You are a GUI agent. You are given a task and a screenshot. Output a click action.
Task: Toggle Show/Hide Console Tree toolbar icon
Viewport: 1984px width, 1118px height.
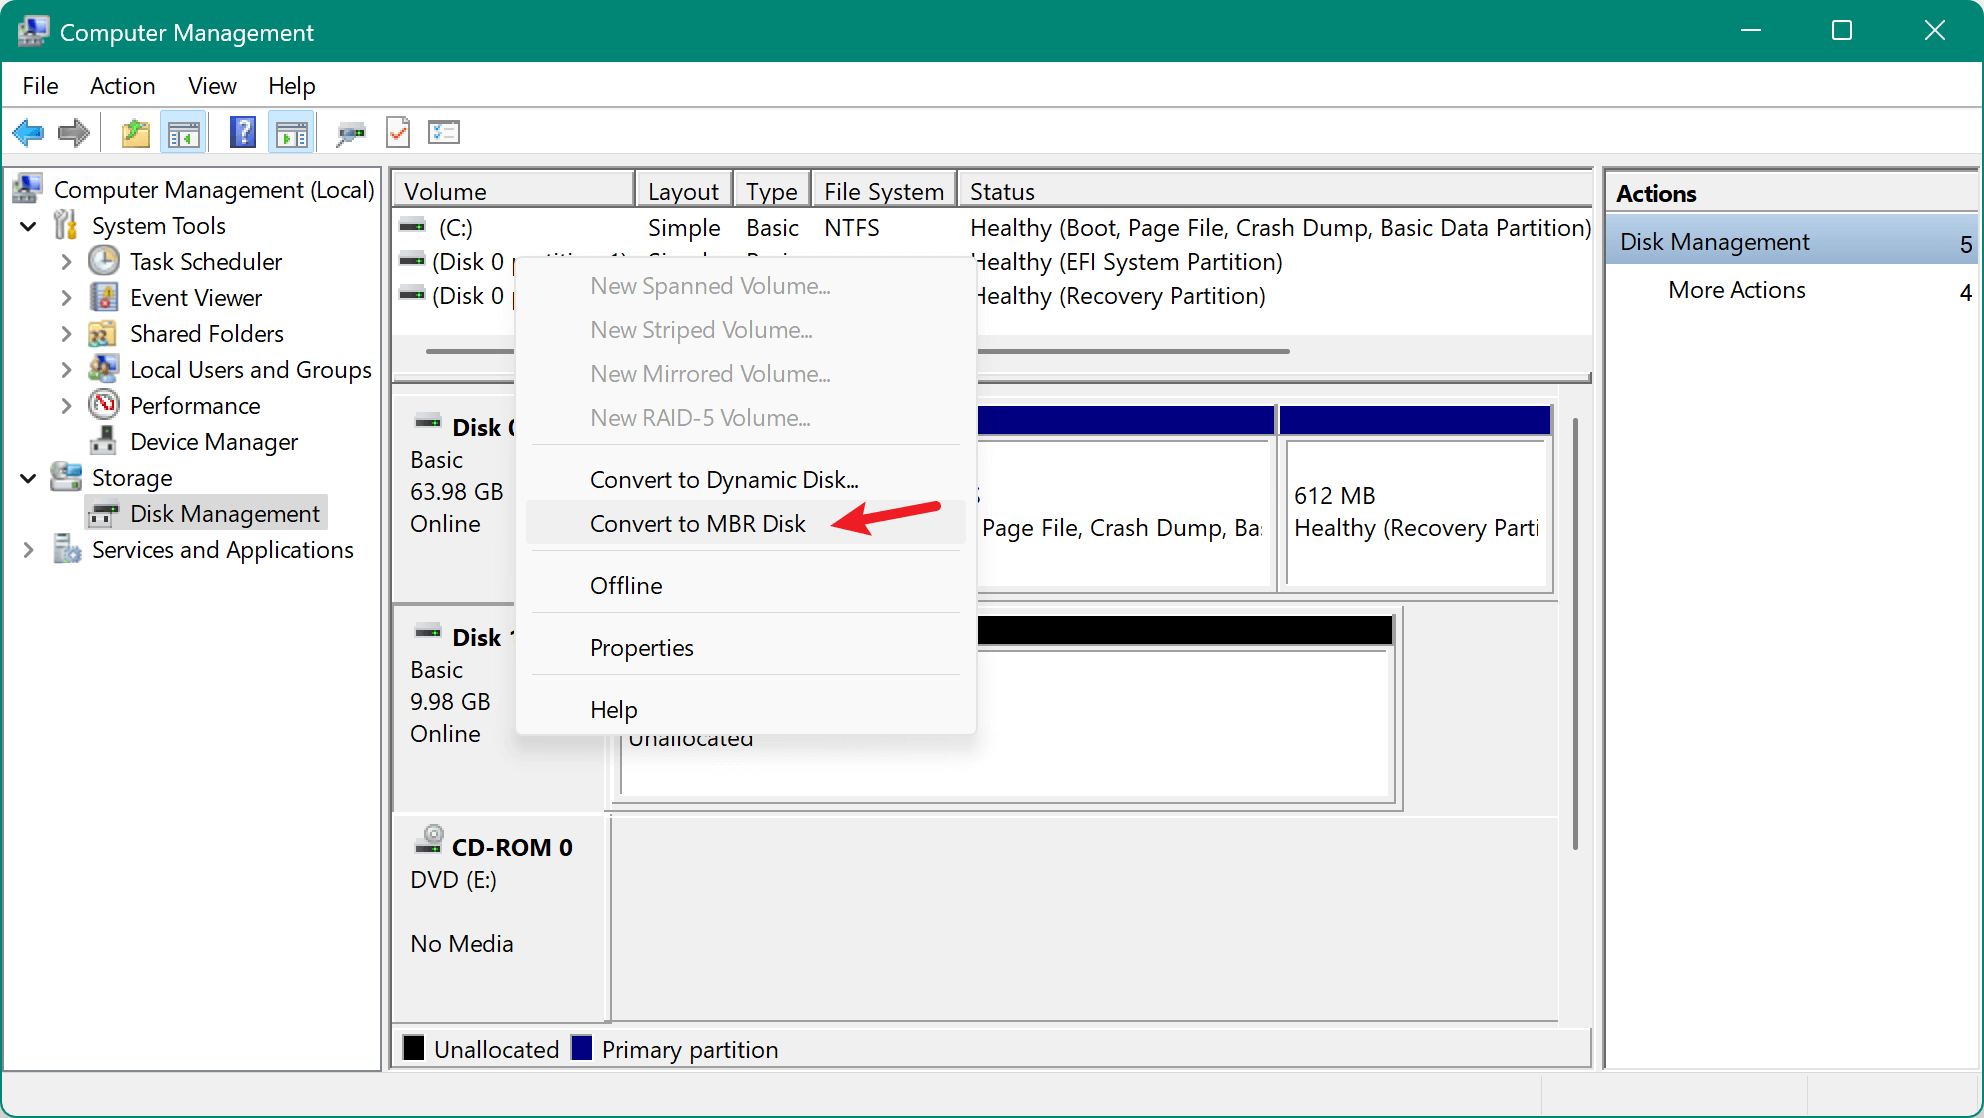point(183,132)
